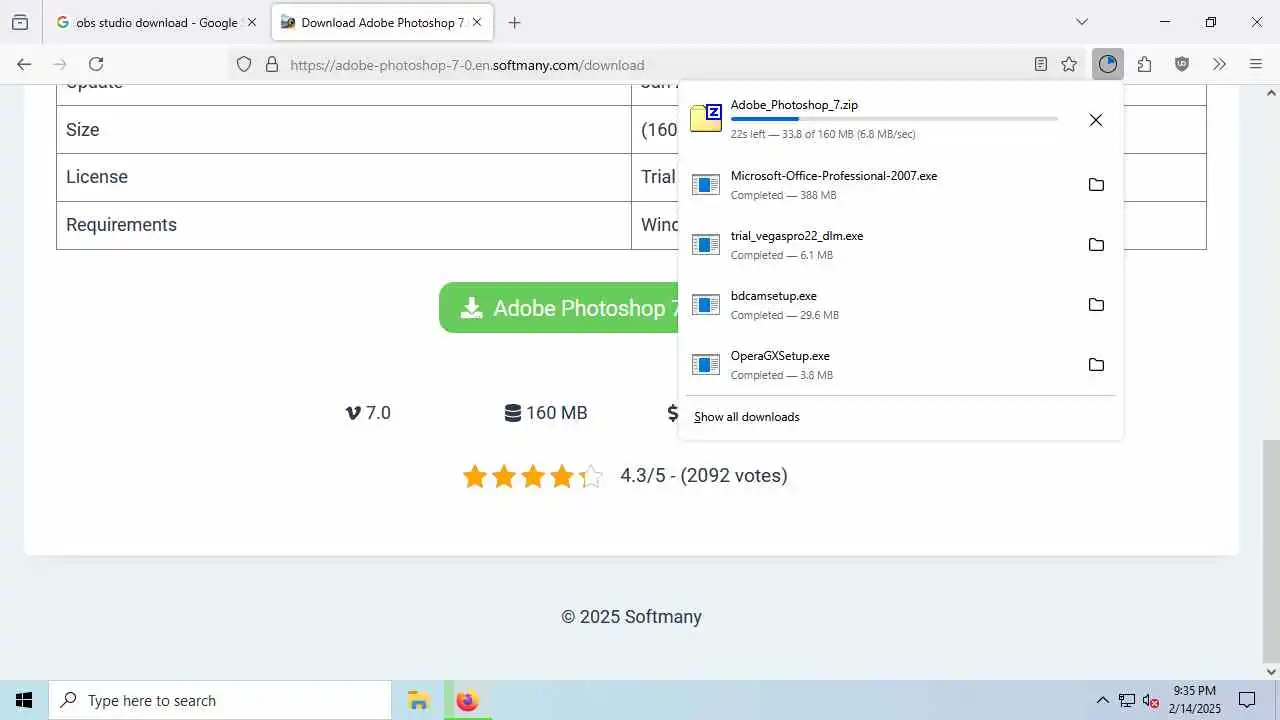The width and height of the screenshot is (1280, 720).
Task: Click the Adobe_Photoshop_7.zip download progress bar
Action: coord(894,119)
